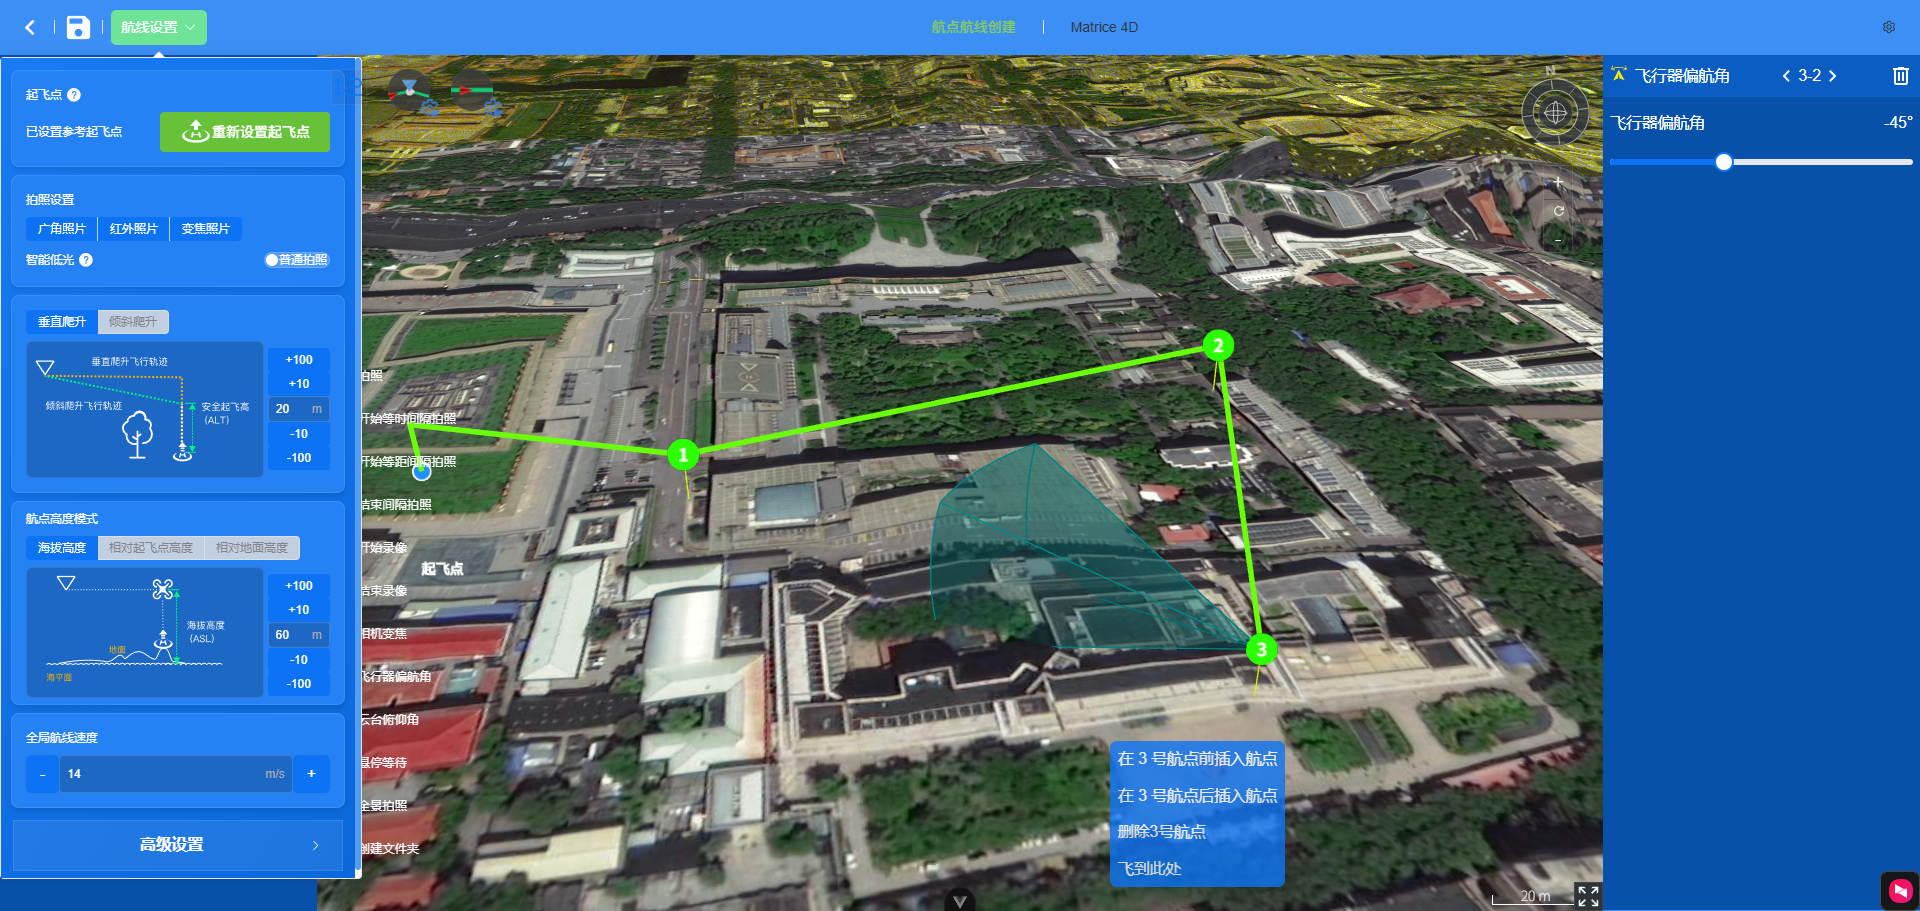The image size is (1920, 911).
Task: Zoom in the map with plus
Action: click(x=1558, y=182)
